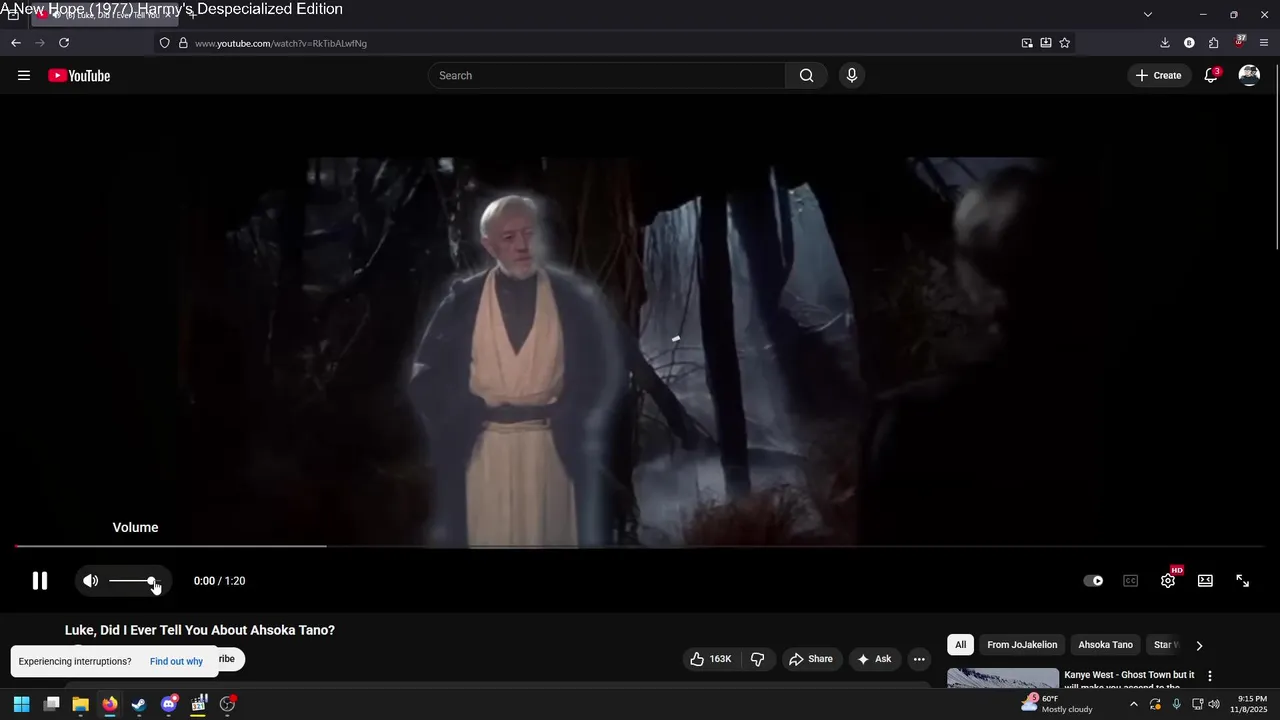List all tabs dropdown arrow

click(1148, 14)
